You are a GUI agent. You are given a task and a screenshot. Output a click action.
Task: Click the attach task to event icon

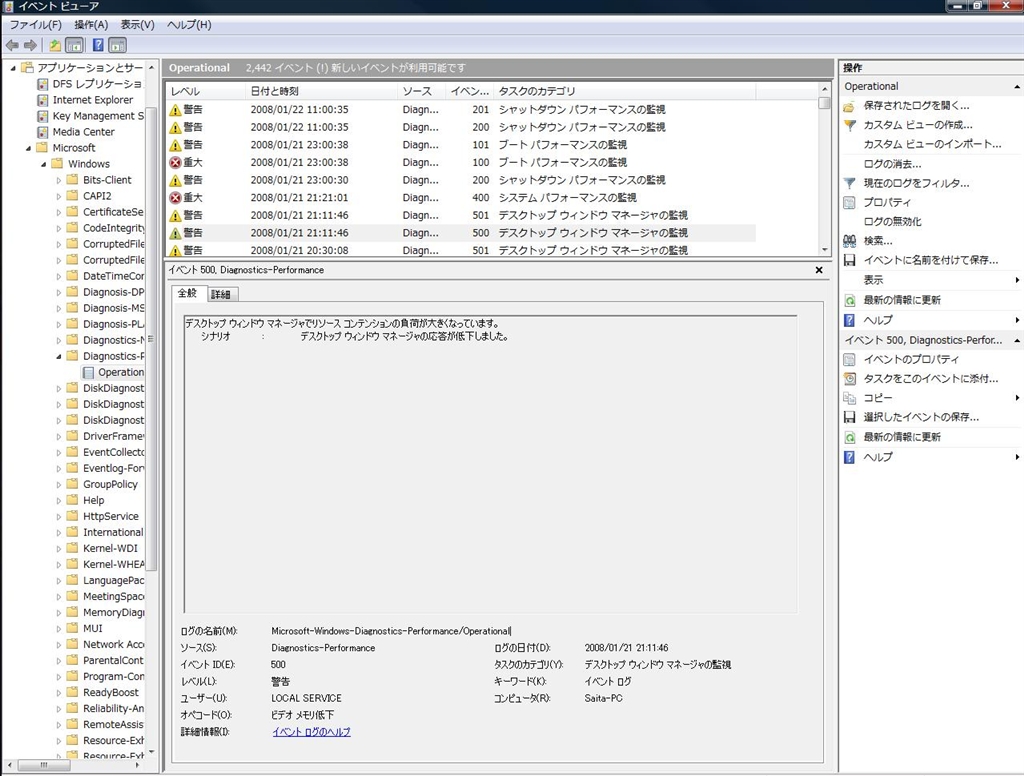[849, 379]
